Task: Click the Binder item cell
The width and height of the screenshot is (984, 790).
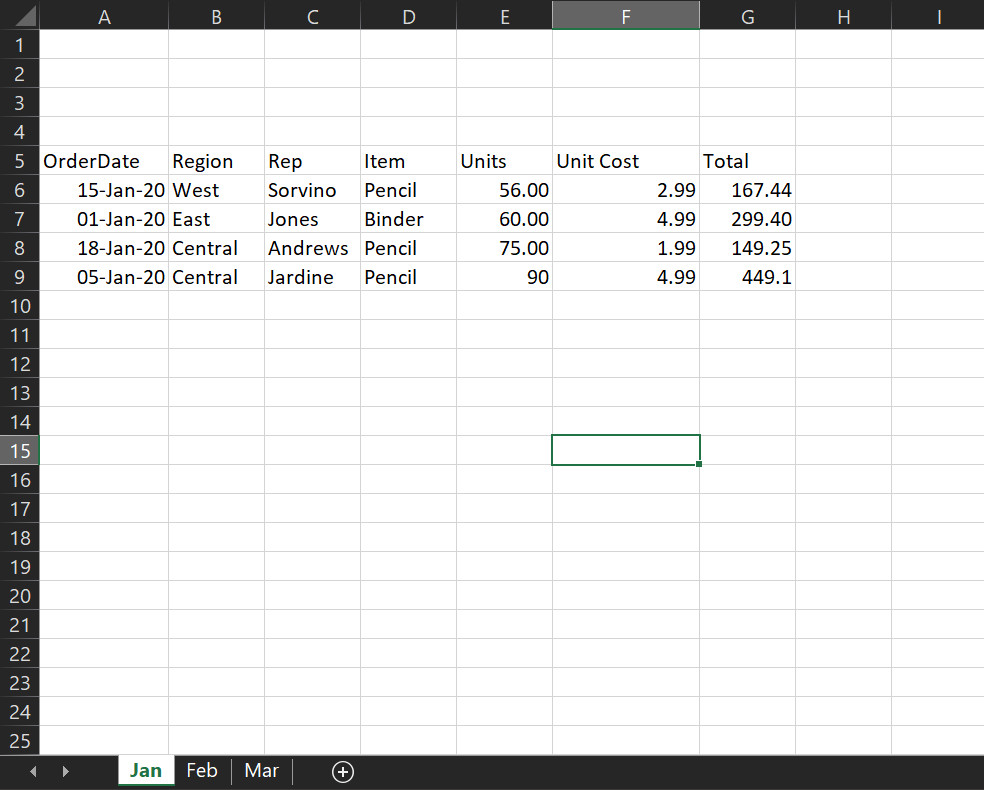Action: point(408,219)
